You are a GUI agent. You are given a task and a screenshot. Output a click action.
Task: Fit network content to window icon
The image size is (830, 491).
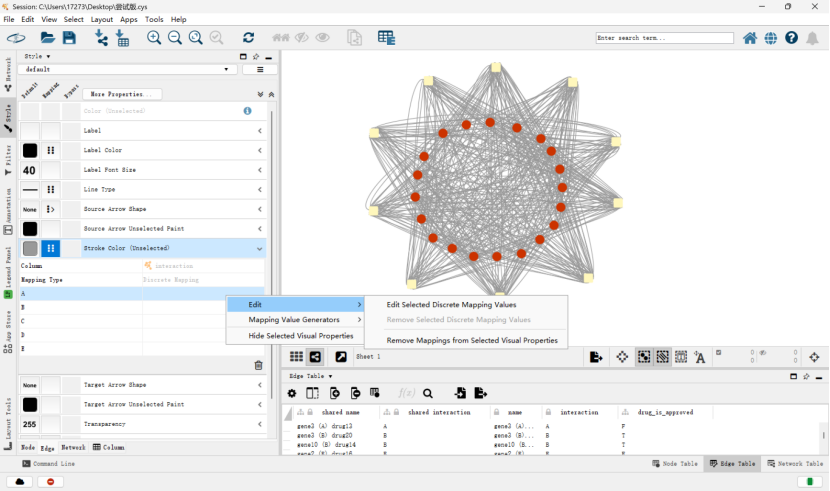coord(195,38)
